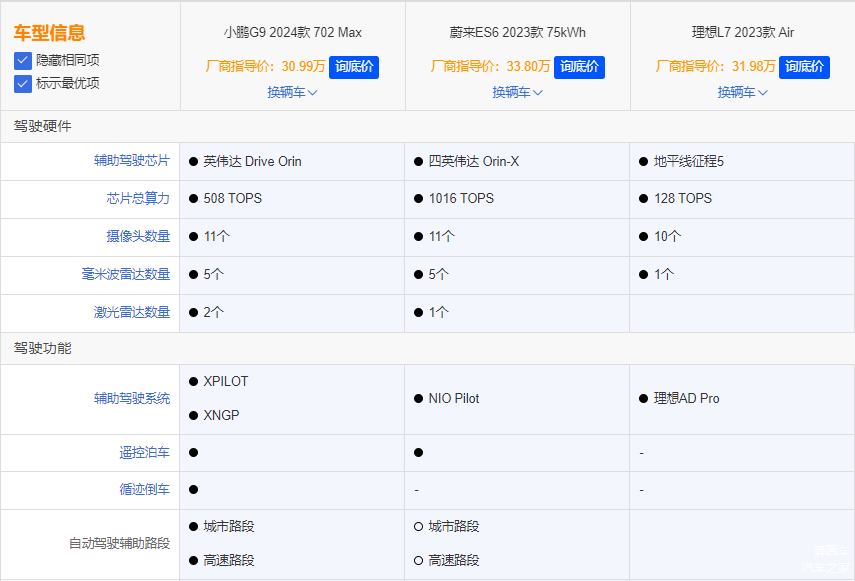Open the 遥控泊车 parameter link

pyautogui.click(x=144, y=452)
